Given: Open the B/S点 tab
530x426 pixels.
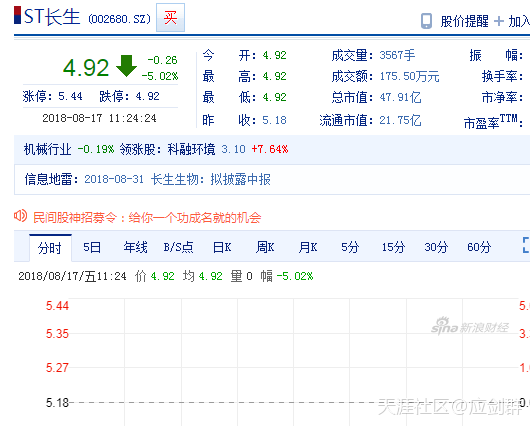Looking at the screenshot, I should [x=178, y=247].
